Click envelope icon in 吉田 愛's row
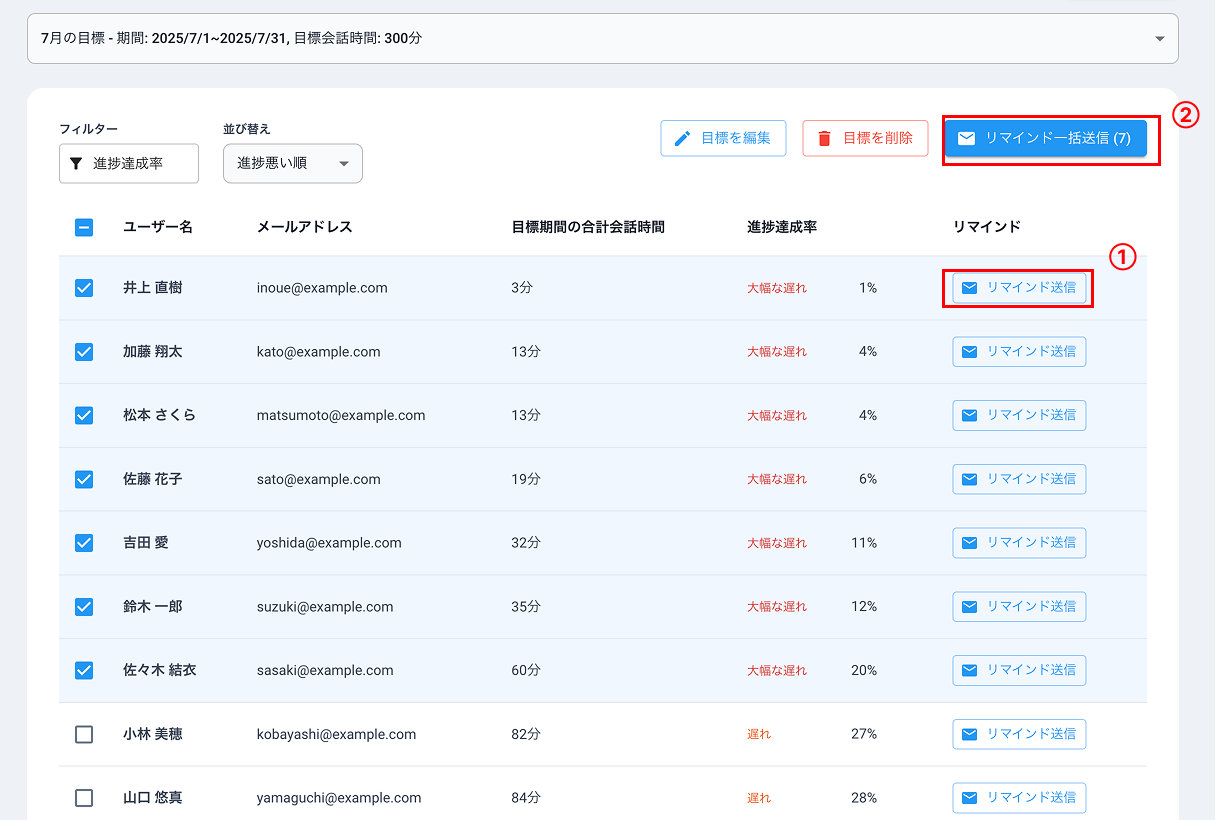 coord(969,543)
